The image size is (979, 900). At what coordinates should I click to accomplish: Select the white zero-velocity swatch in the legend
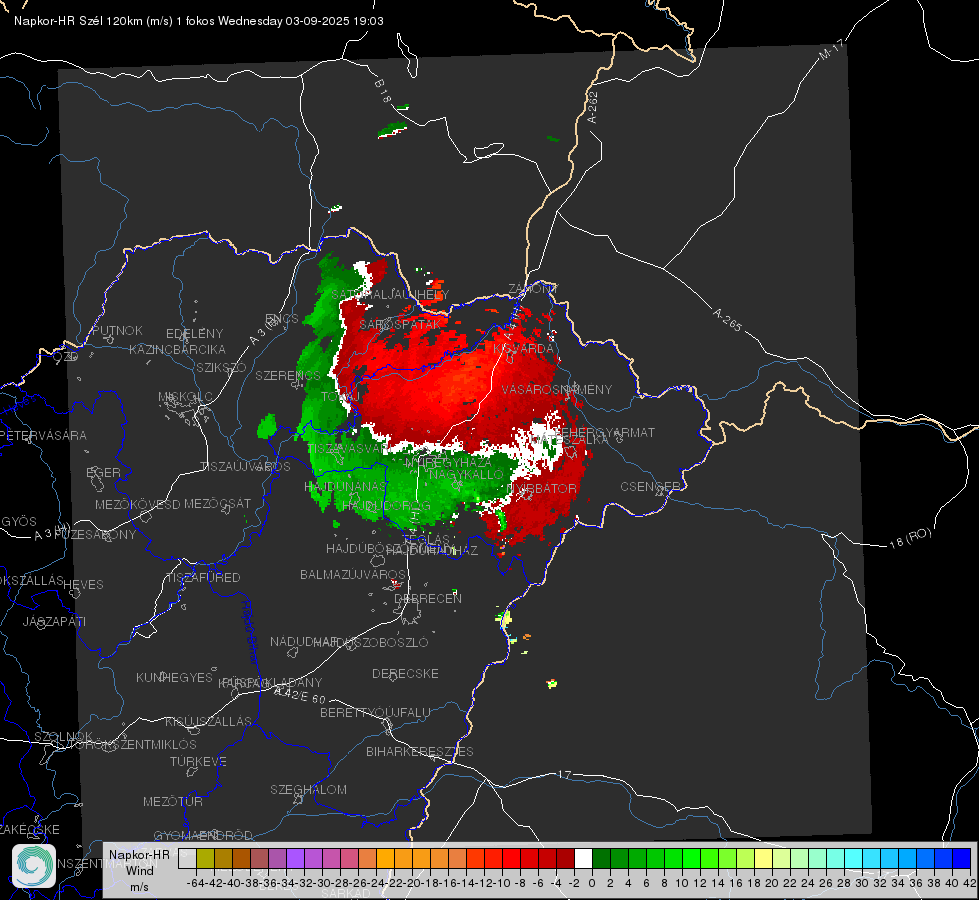[583, 858]
